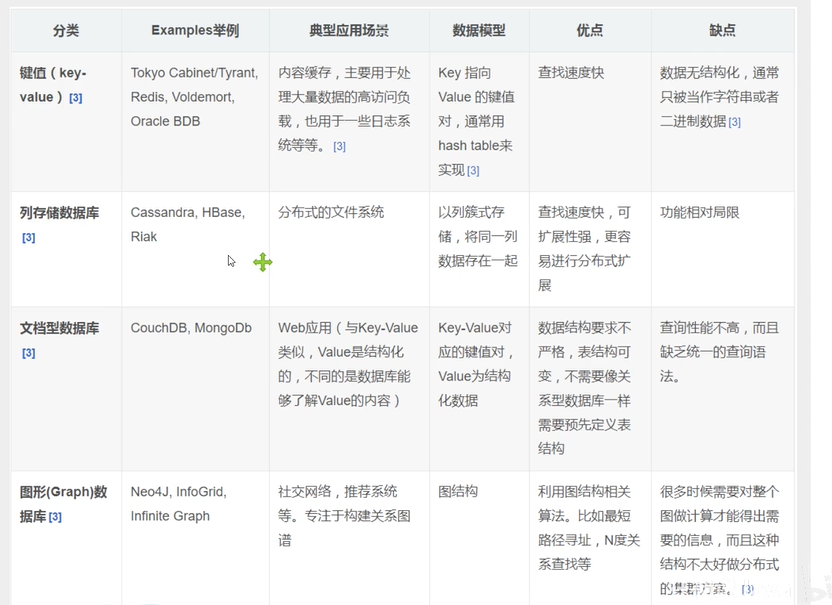Image resolution: width=832 pixels, height=605 pixels.
Task: Click the text Tokyo Cabinet/Tyrant,
Action: click(195, 73)
